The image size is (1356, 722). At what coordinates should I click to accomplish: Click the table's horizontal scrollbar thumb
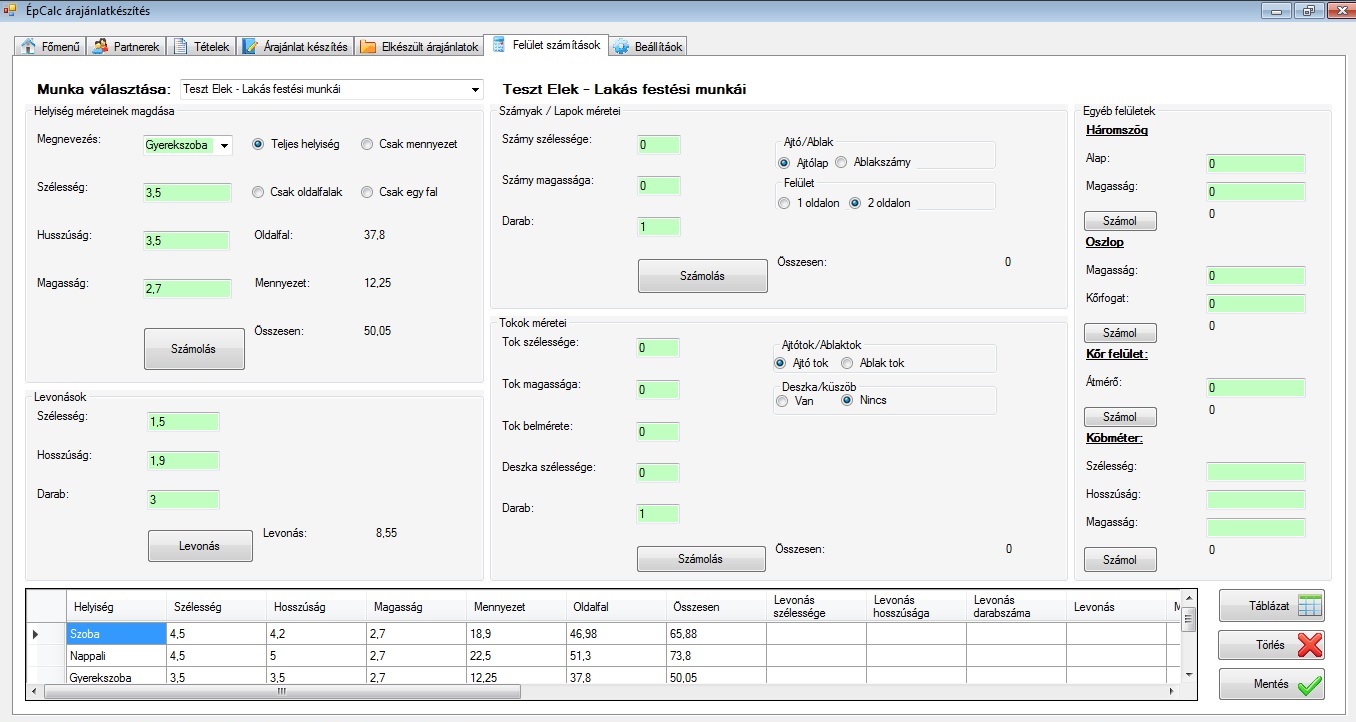[x=280, y=691]
